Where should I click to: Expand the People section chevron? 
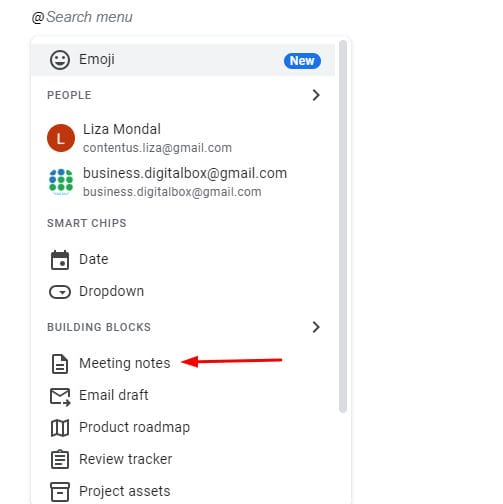[316, 95]
